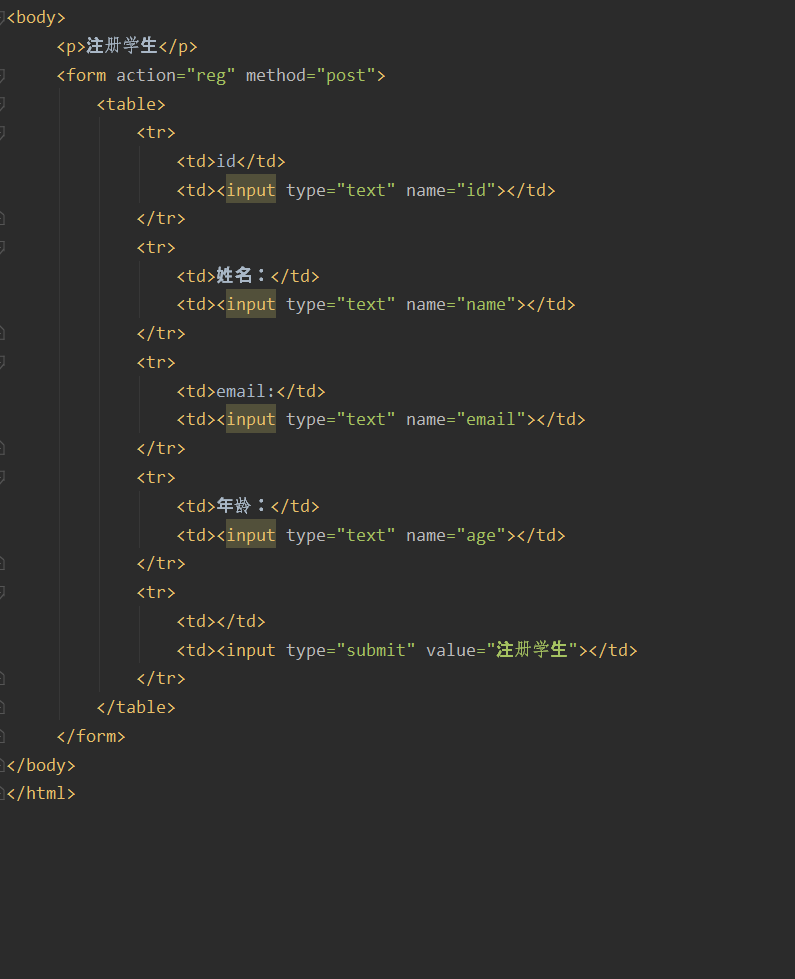
Task: Click the name="email" attribute
Action: 466,420
